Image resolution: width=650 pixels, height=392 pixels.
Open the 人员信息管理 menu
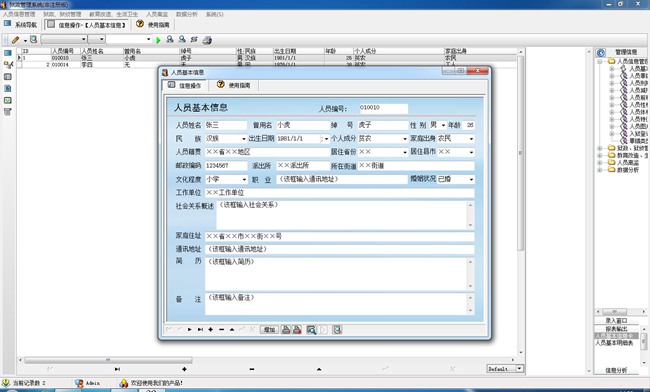pyautogui.click(x=19, y=14)
